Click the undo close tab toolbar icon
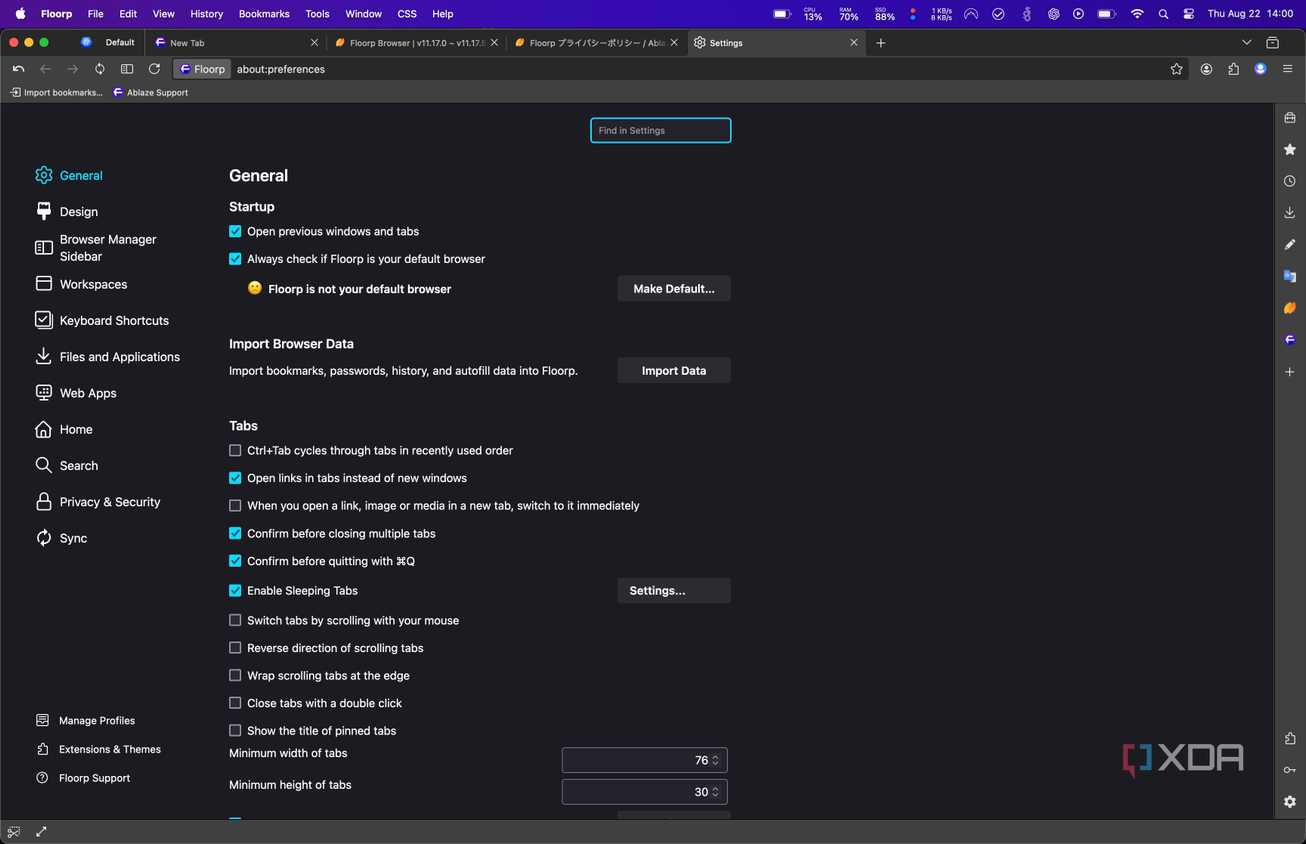The image size is (1306, 844). 18,69
